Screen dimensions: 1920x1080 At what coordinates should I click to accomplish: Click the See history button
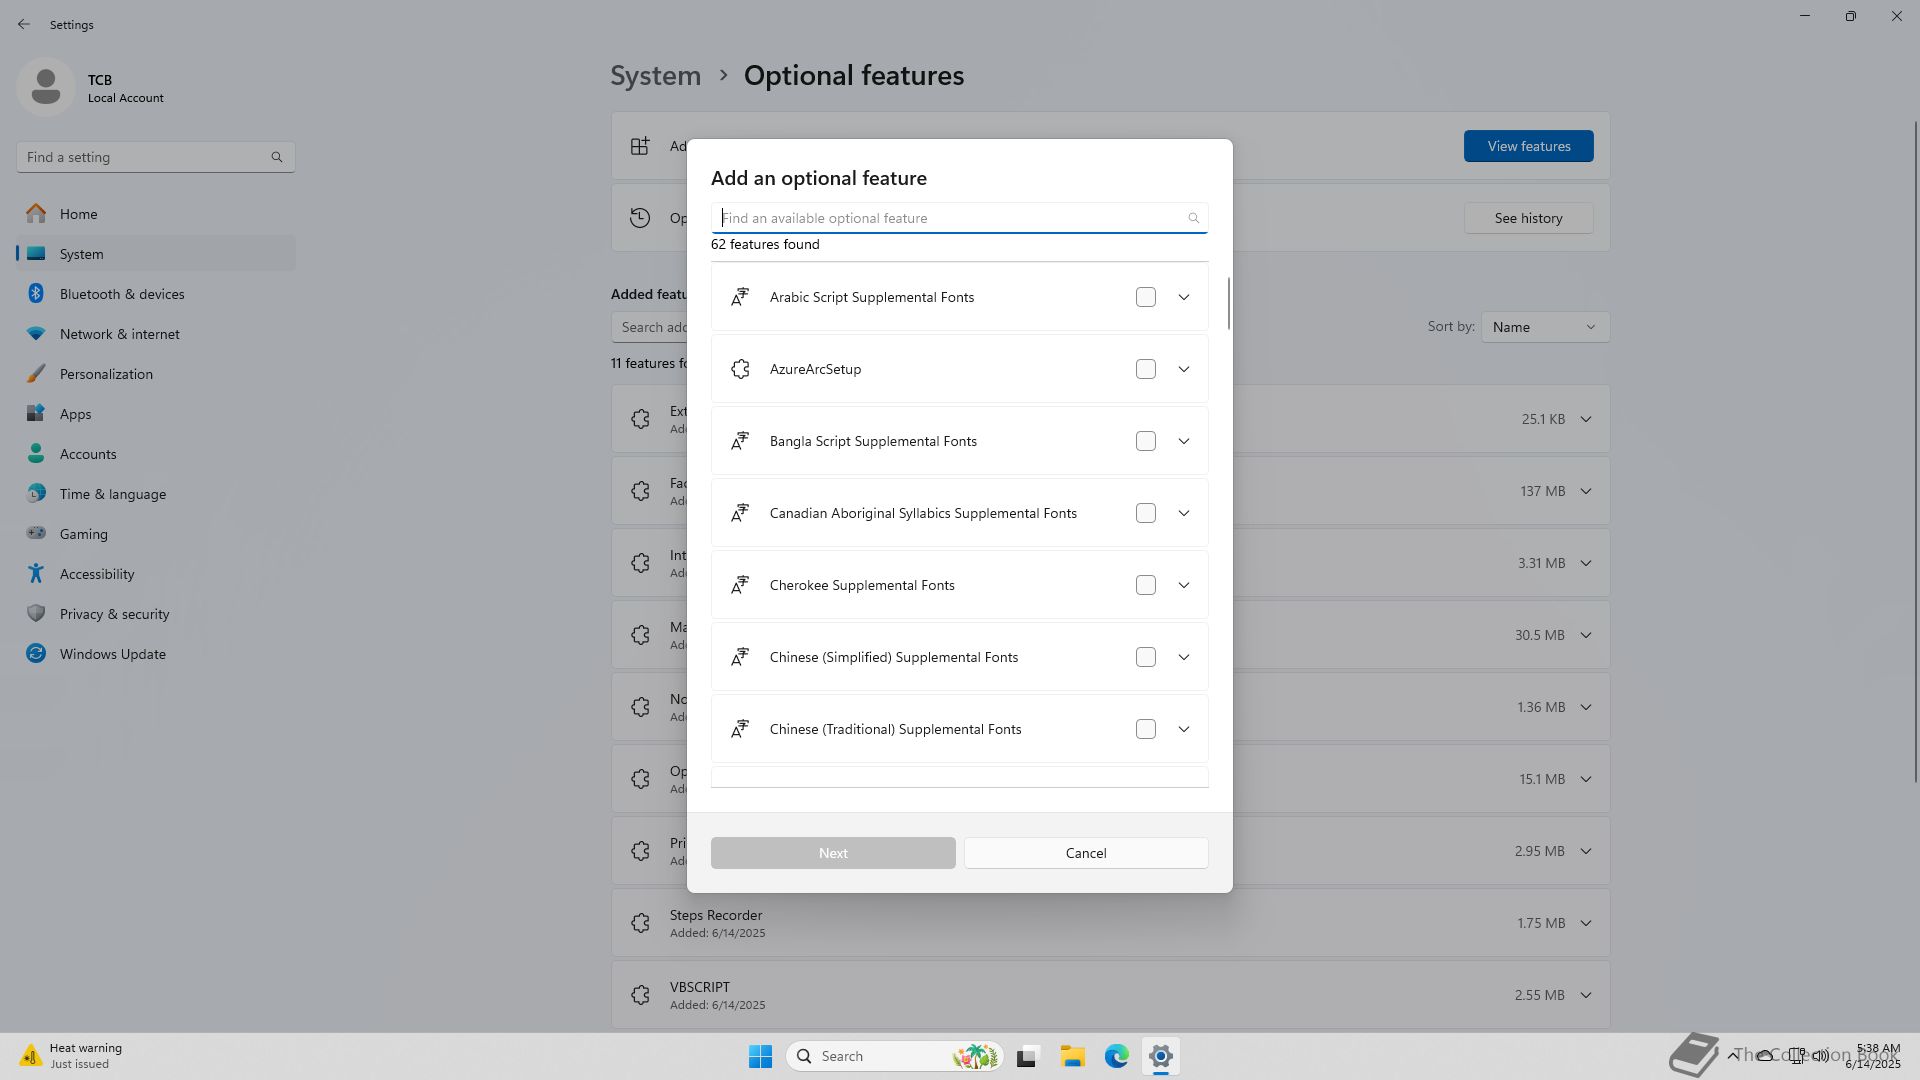pos(1528,218)
